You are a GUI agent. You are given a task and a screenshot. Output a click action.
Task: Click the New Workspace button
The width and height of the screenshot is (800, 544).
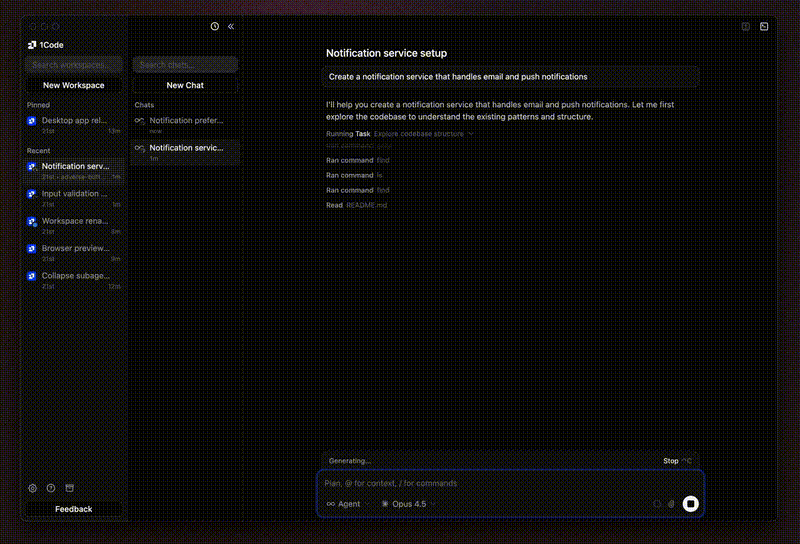coord(73,85)
